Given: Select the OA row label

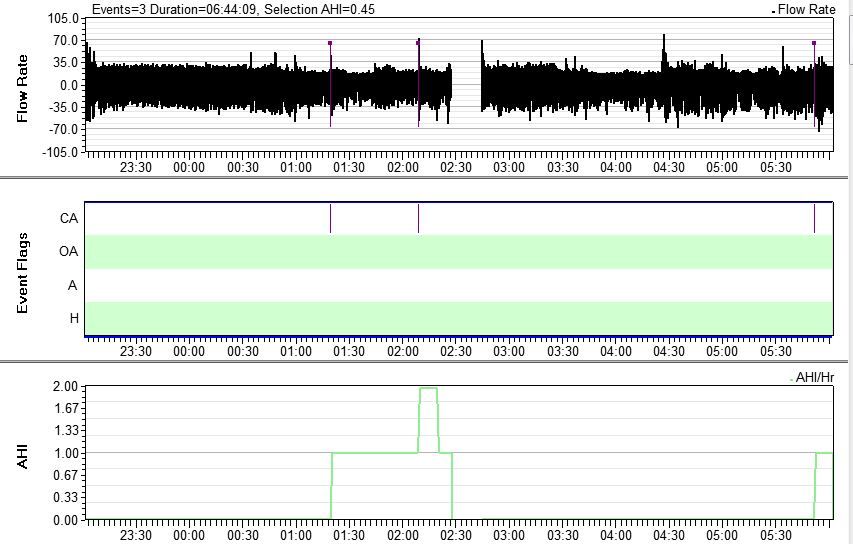Looking at the screenshot, I should coord(69,252).
